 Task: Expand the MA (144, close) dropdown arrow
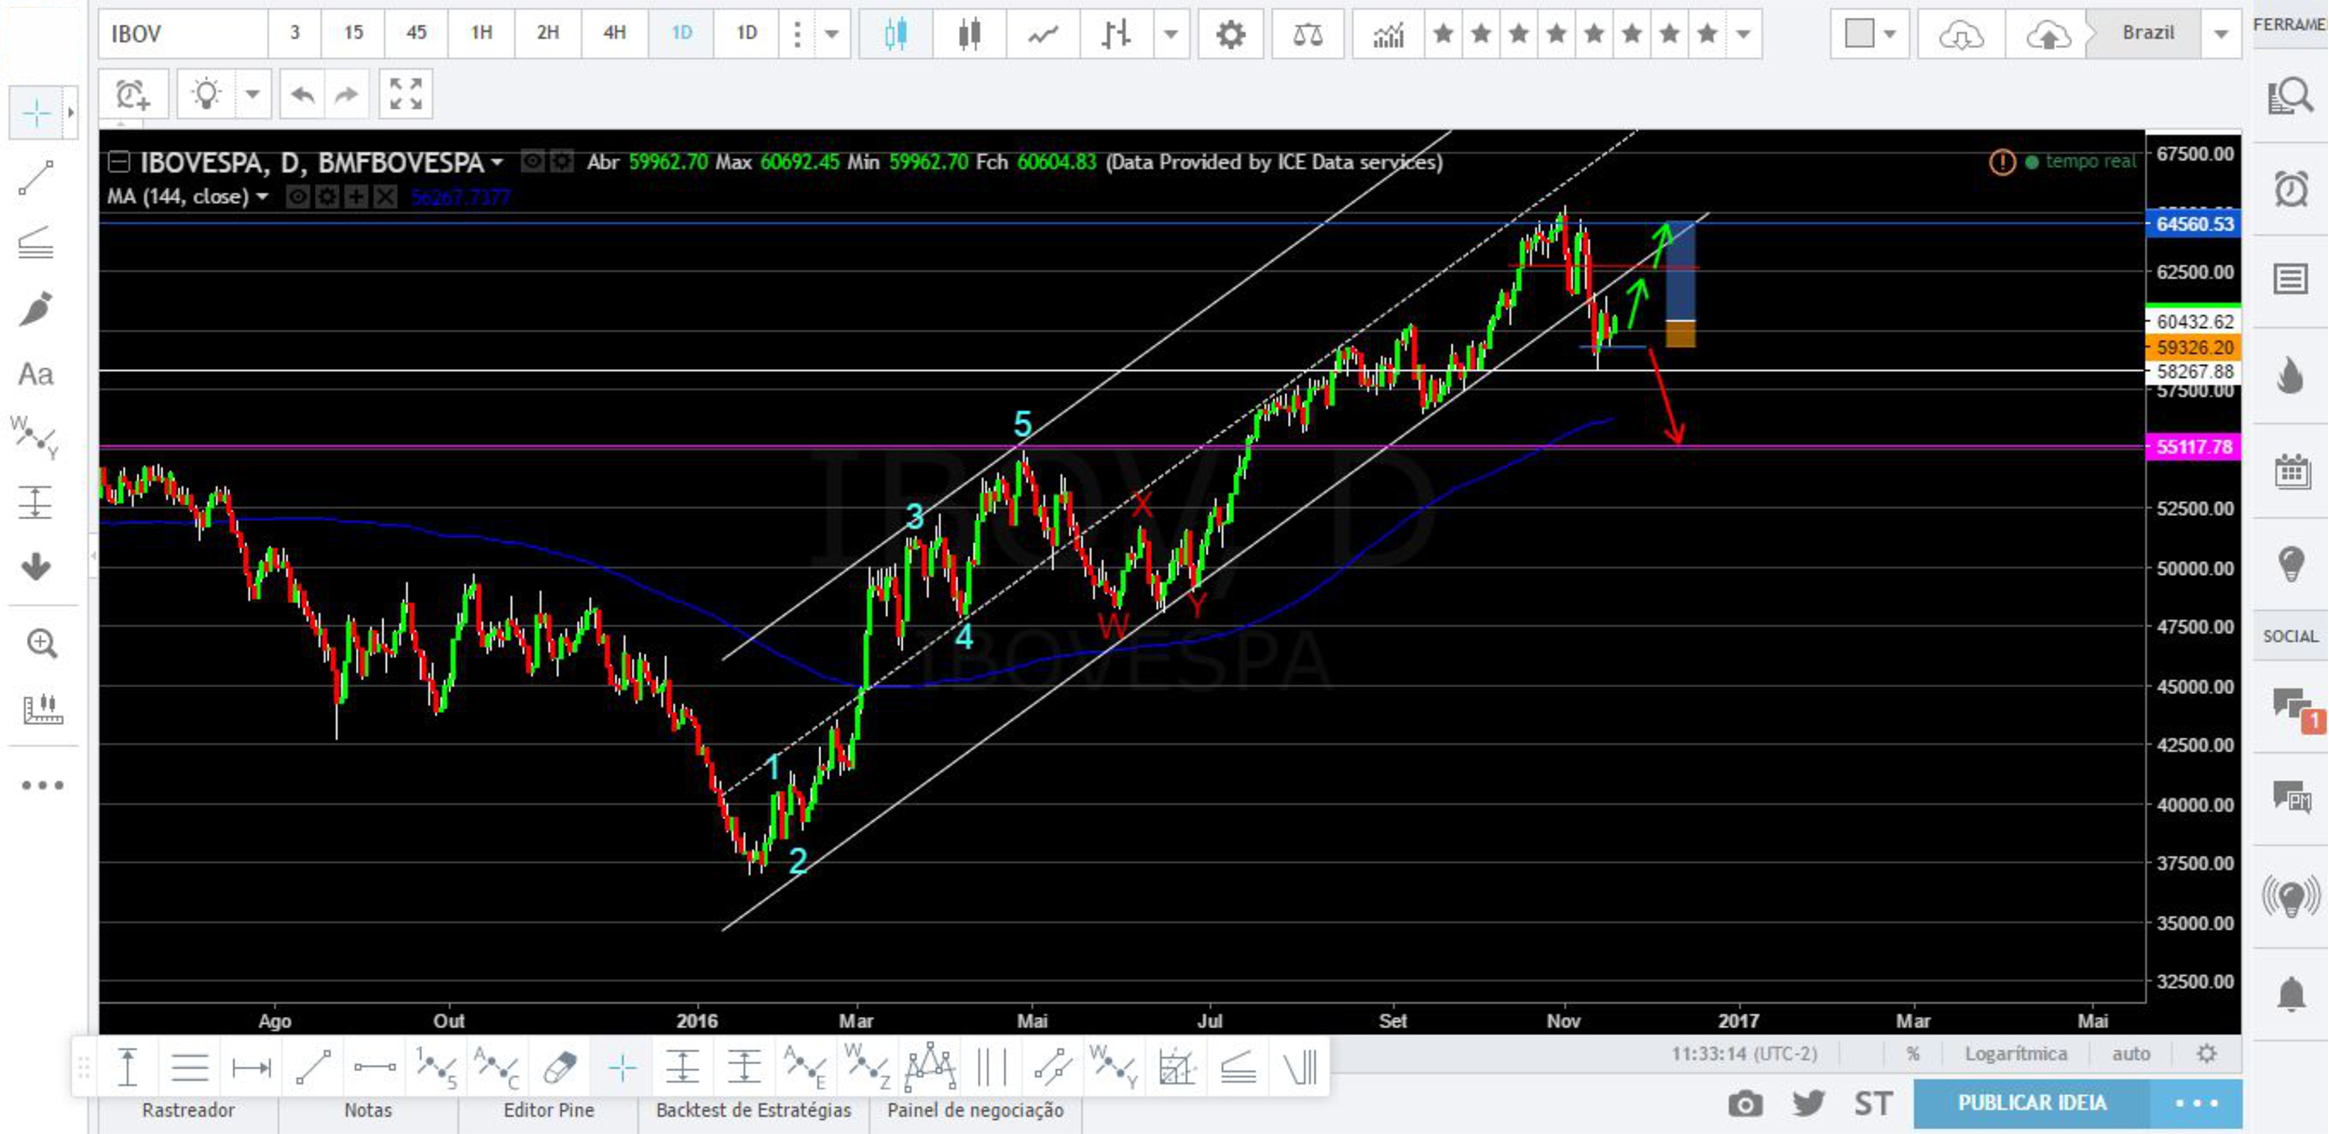pyautogui.click(x=263, y=197)
